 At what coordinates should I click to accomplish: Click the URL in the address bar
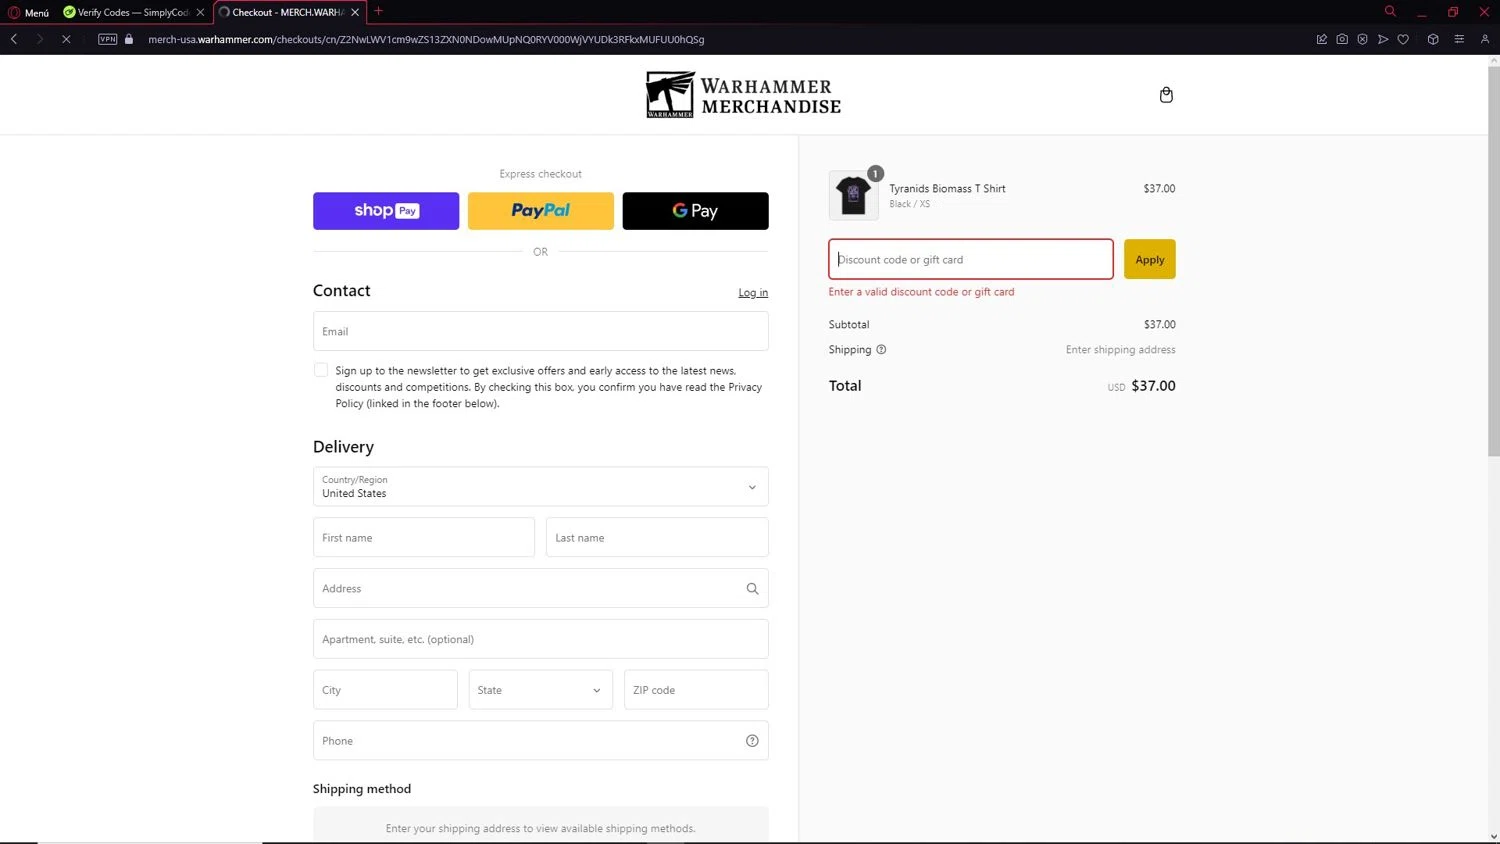pos(426,39)
